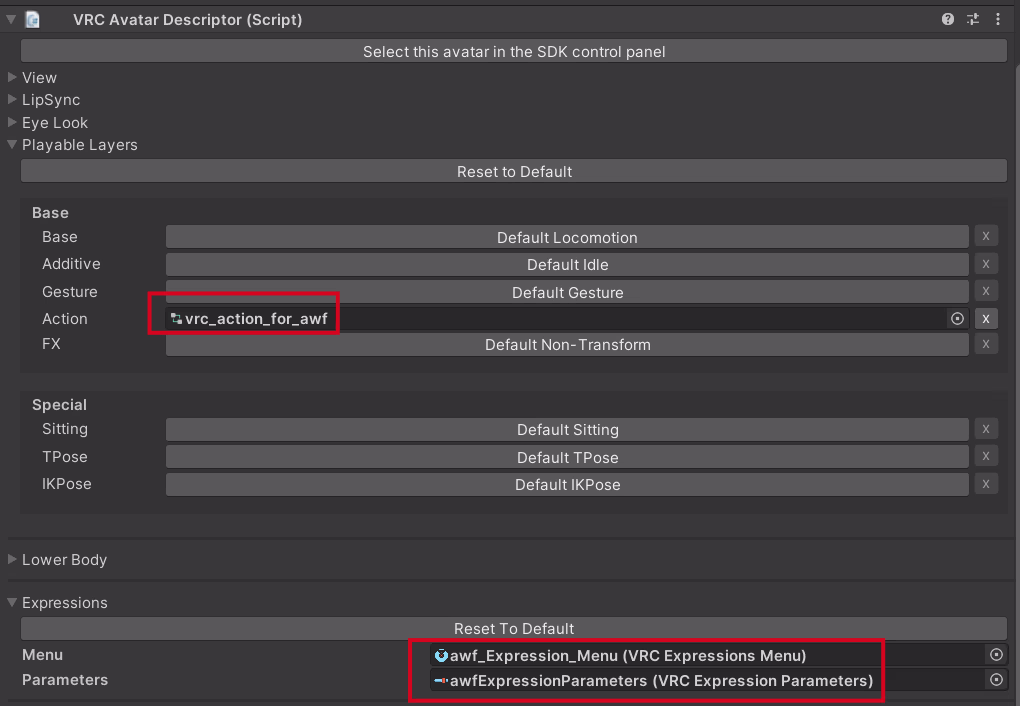1020x706 pixels.
Task: Clear the Additive layer with its X
Action: coord(986,264)
